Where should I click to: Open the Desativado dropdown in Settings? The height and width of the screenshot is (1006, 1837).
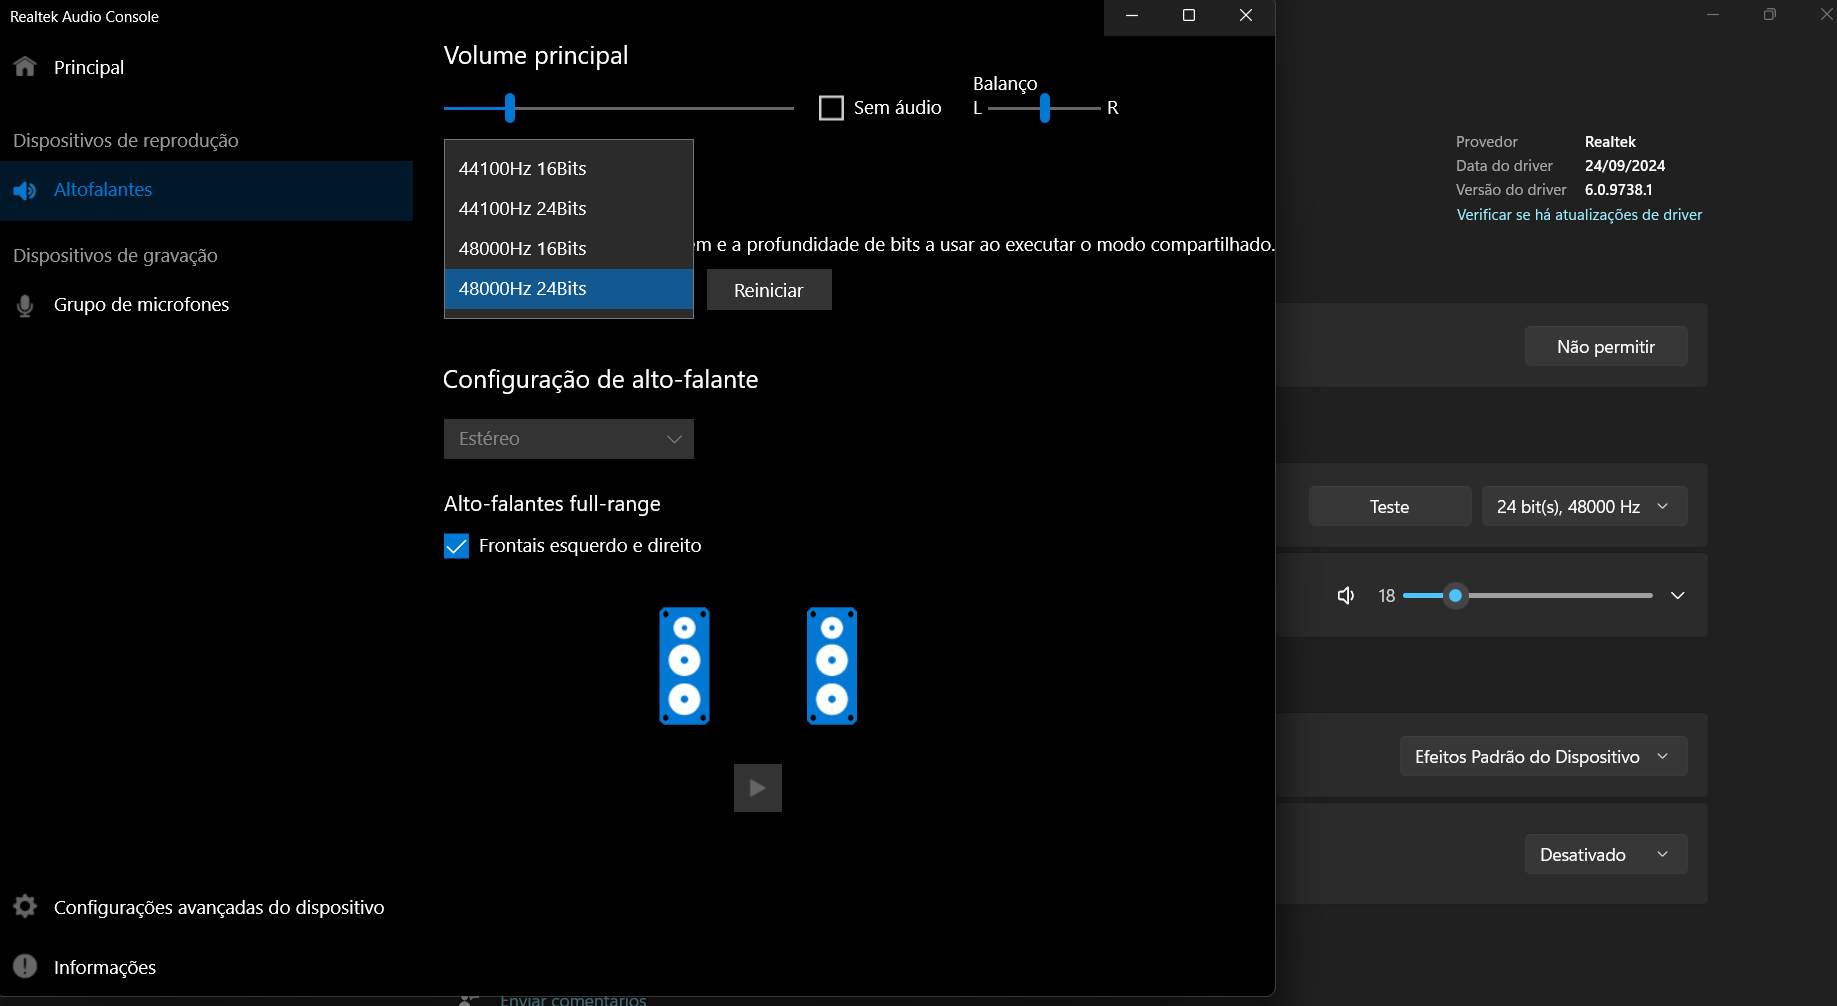1606,854
